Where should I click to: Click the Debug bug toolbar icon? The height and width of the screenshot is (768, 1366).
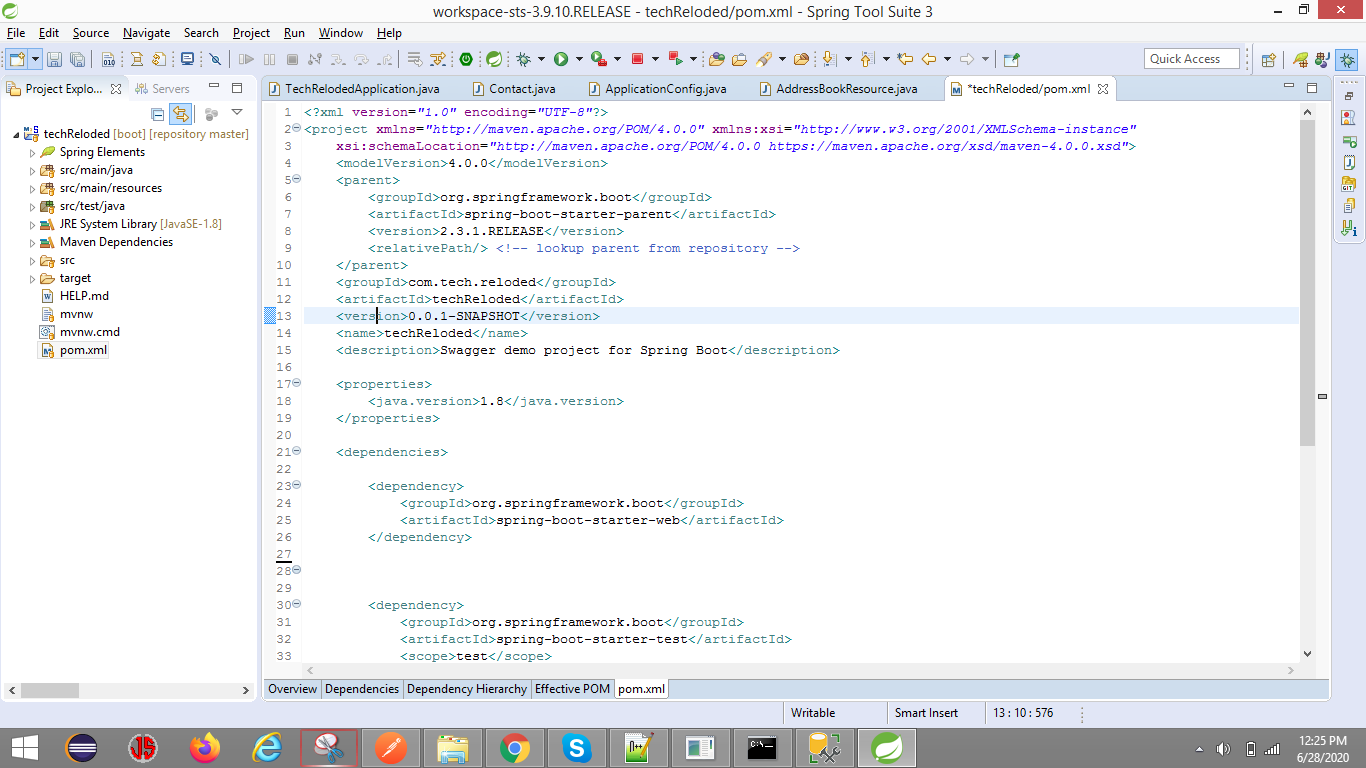click(523, 59)
